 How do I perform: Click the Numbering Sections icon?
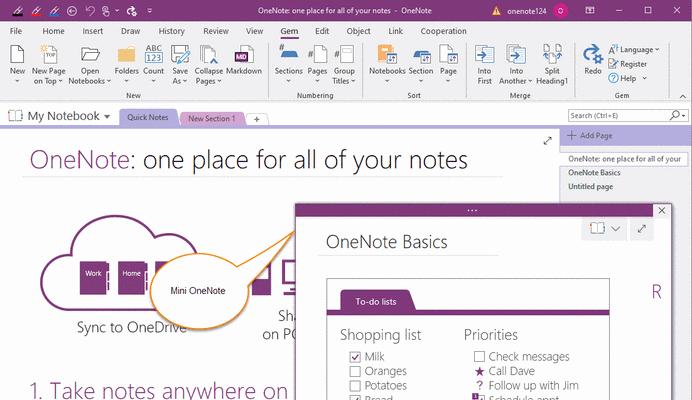[289, 53]
